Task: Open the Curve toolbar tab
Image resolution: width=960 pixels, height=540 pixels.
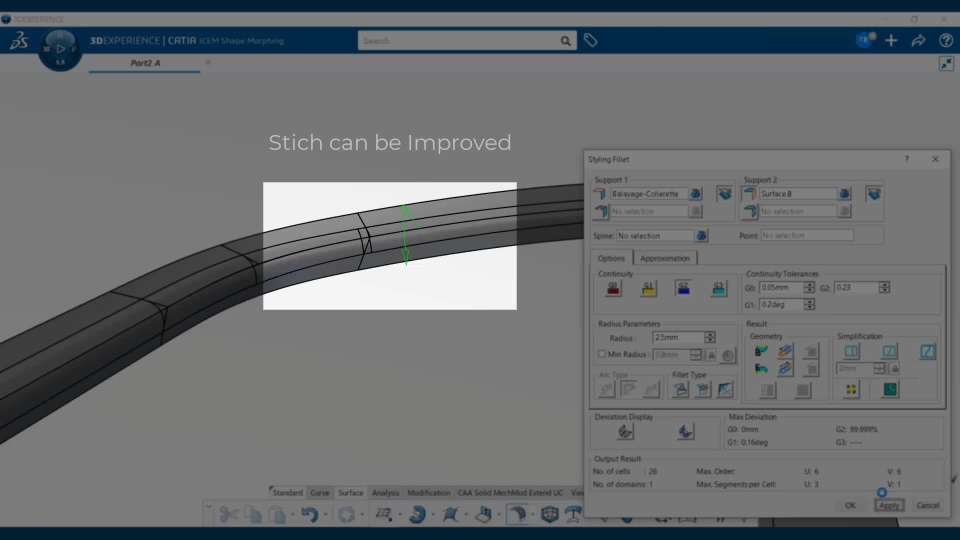Action: [320, 493]
